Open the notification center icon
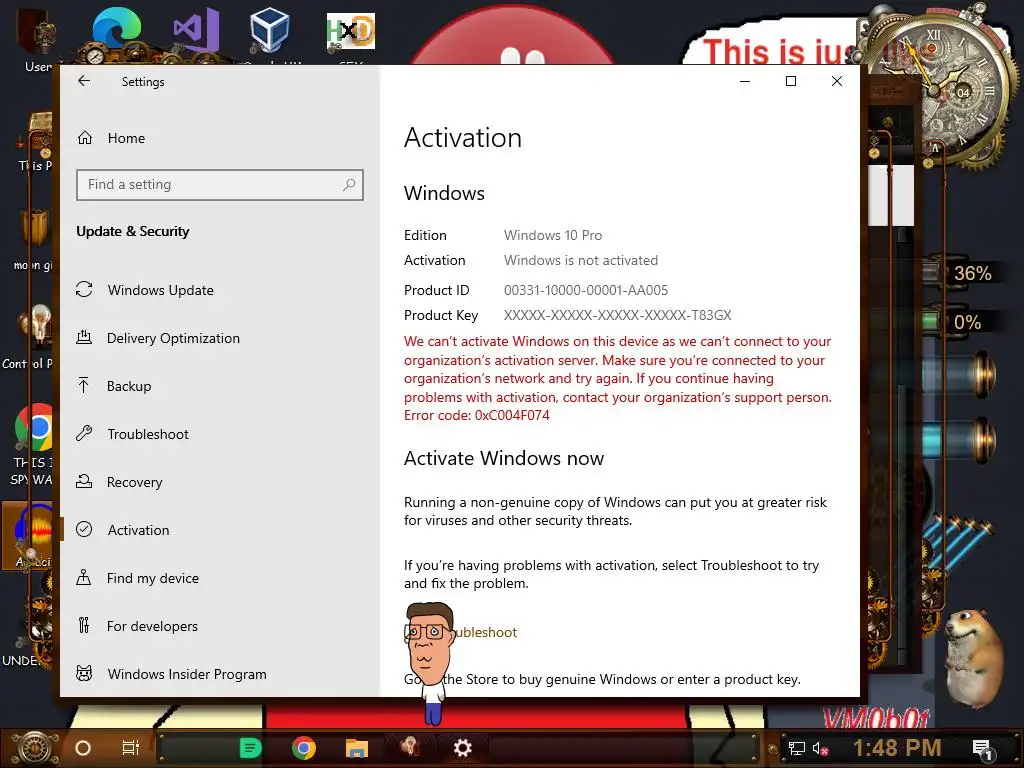This screenshot has width=1024, height=768. coord(982,749)
